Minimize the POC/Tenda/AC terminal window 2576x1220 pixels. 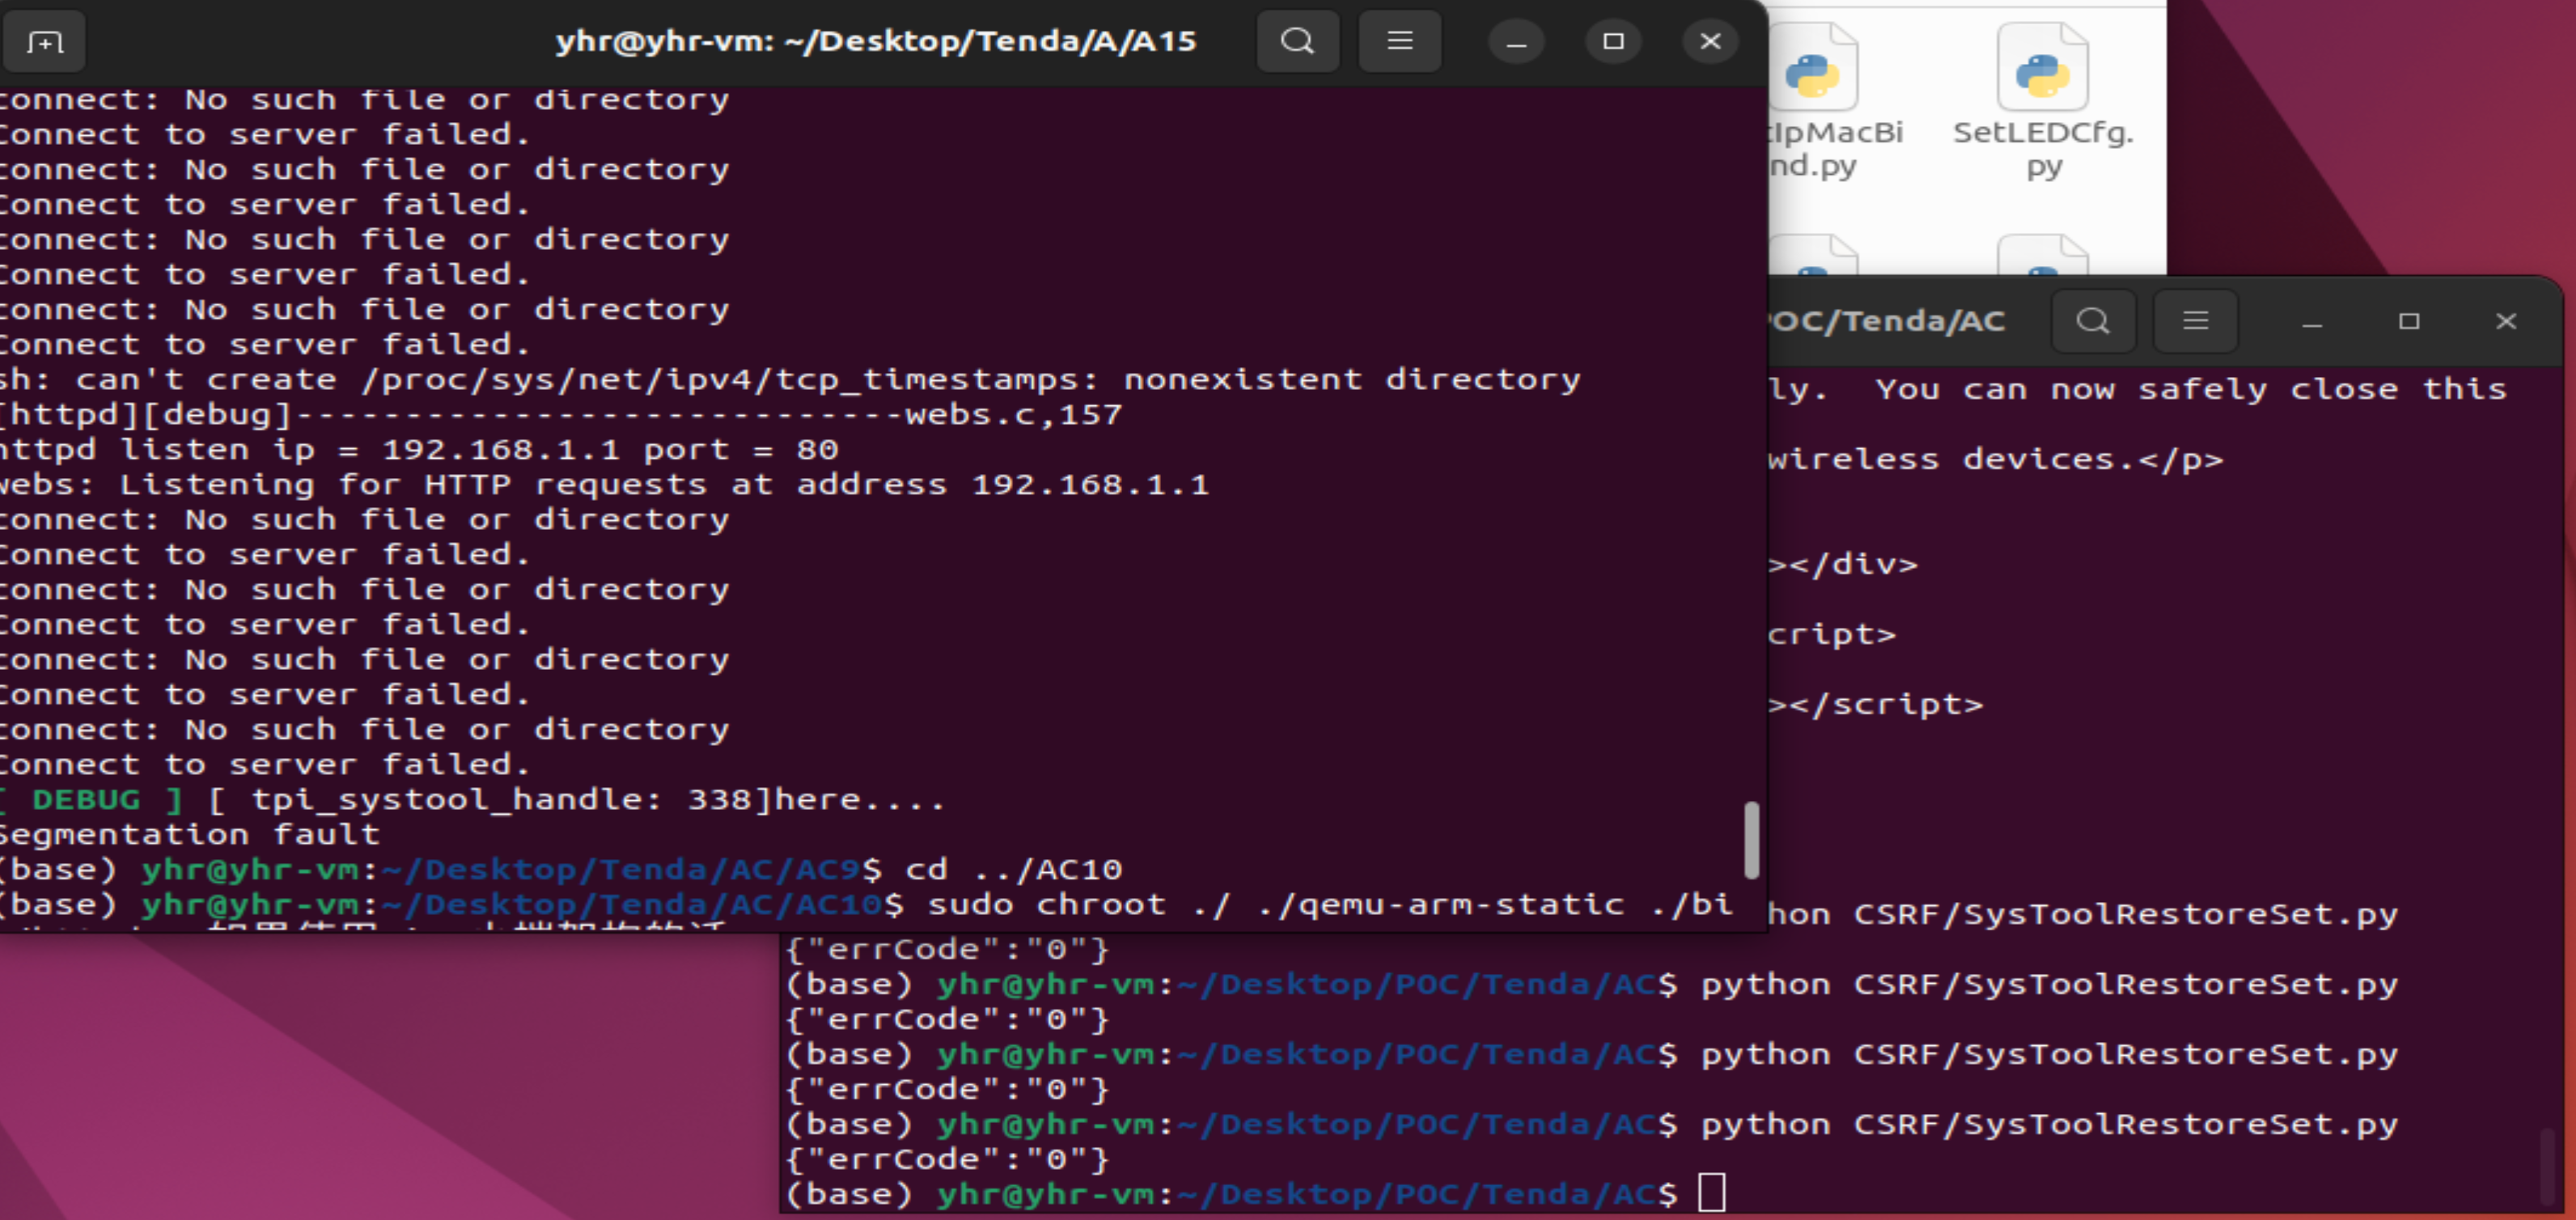[2312, 322]
